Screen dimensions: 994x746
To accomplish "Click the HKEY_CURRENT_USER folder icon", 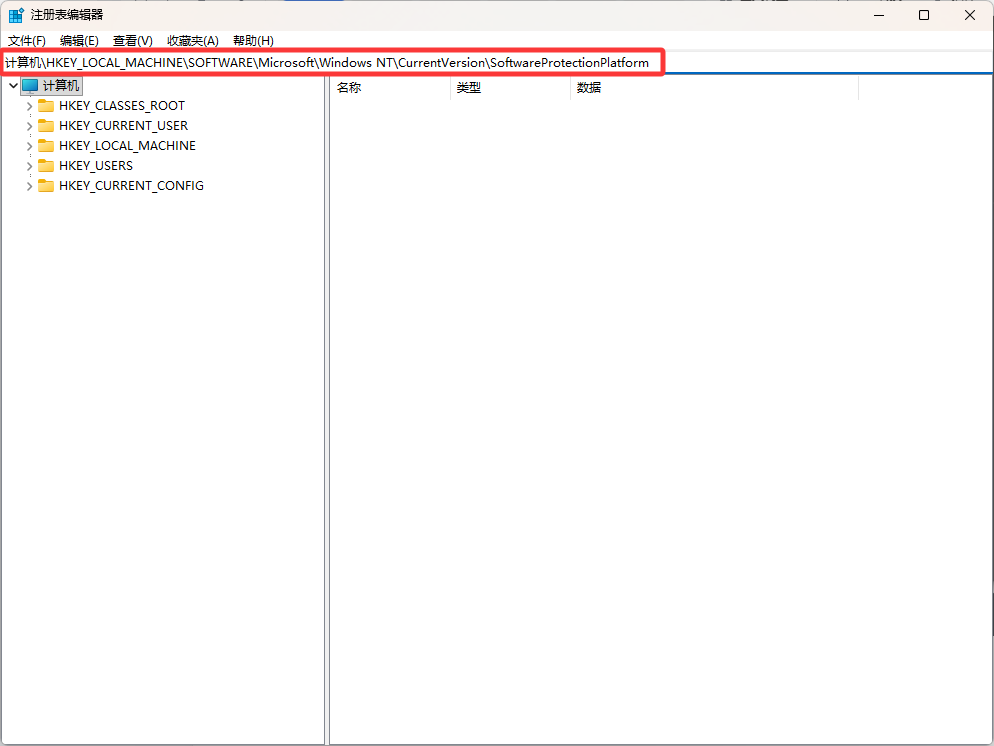I will 46,126.
